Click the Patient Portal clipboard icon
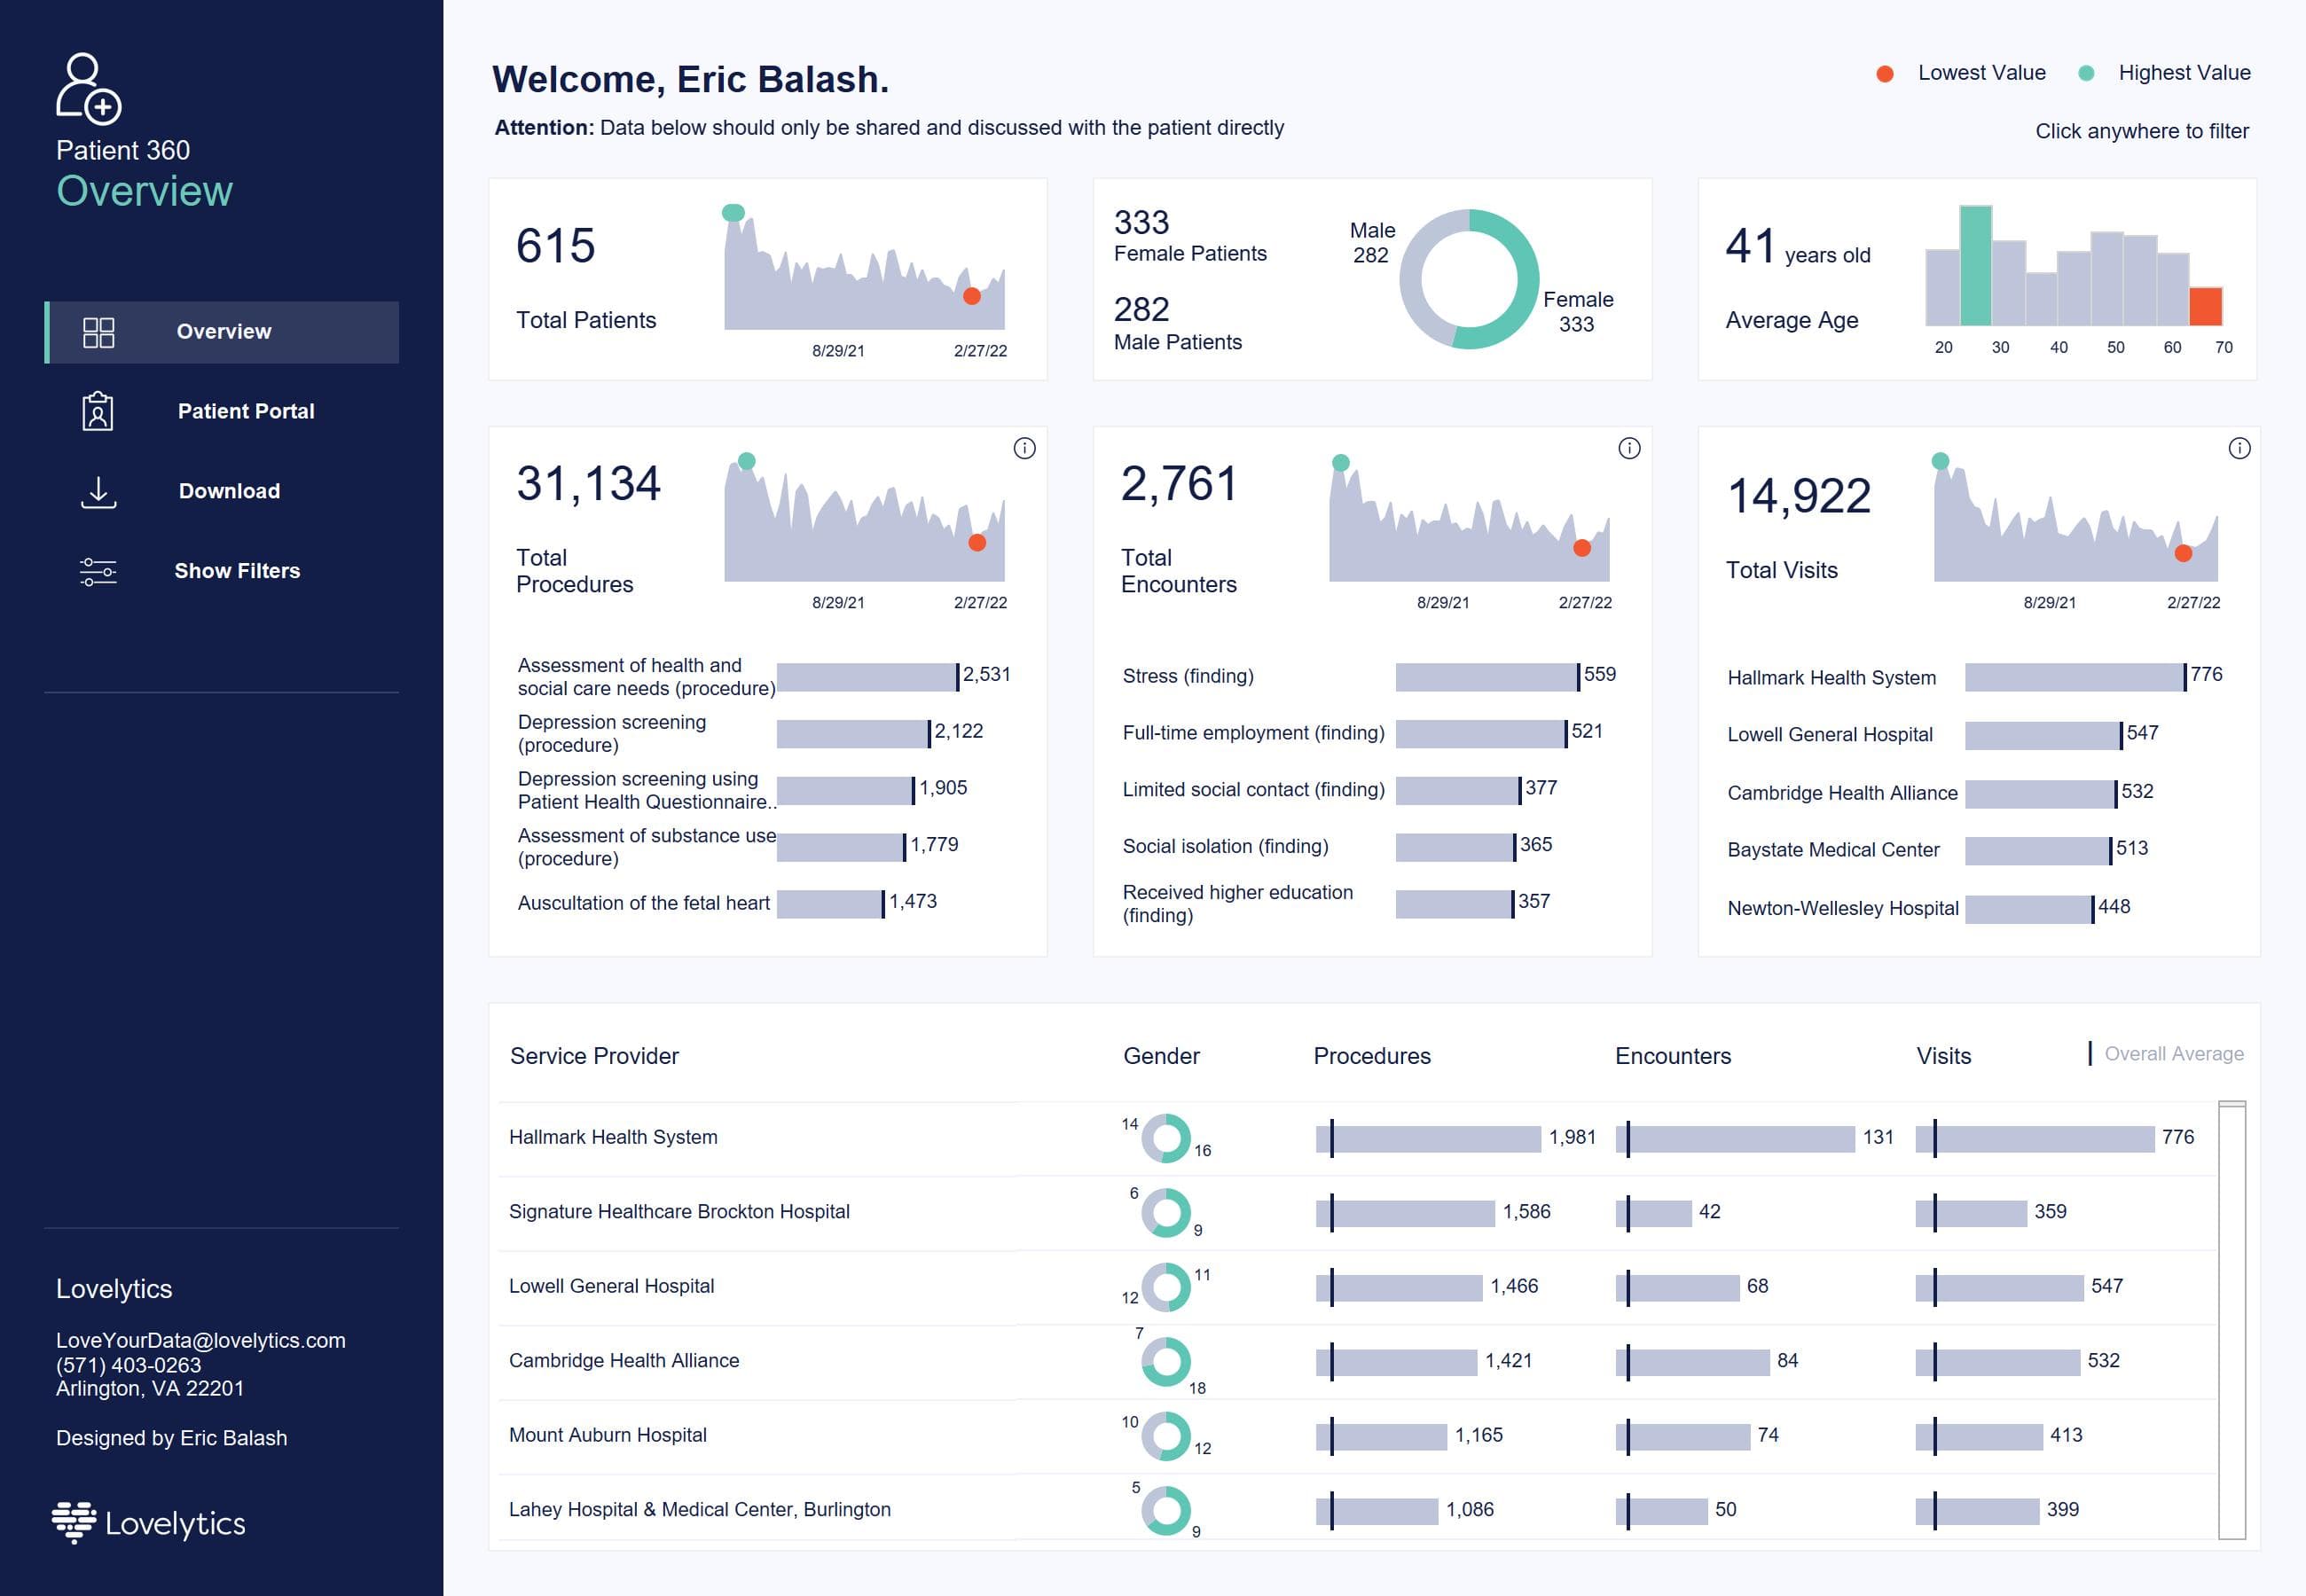 pos(97,411)
